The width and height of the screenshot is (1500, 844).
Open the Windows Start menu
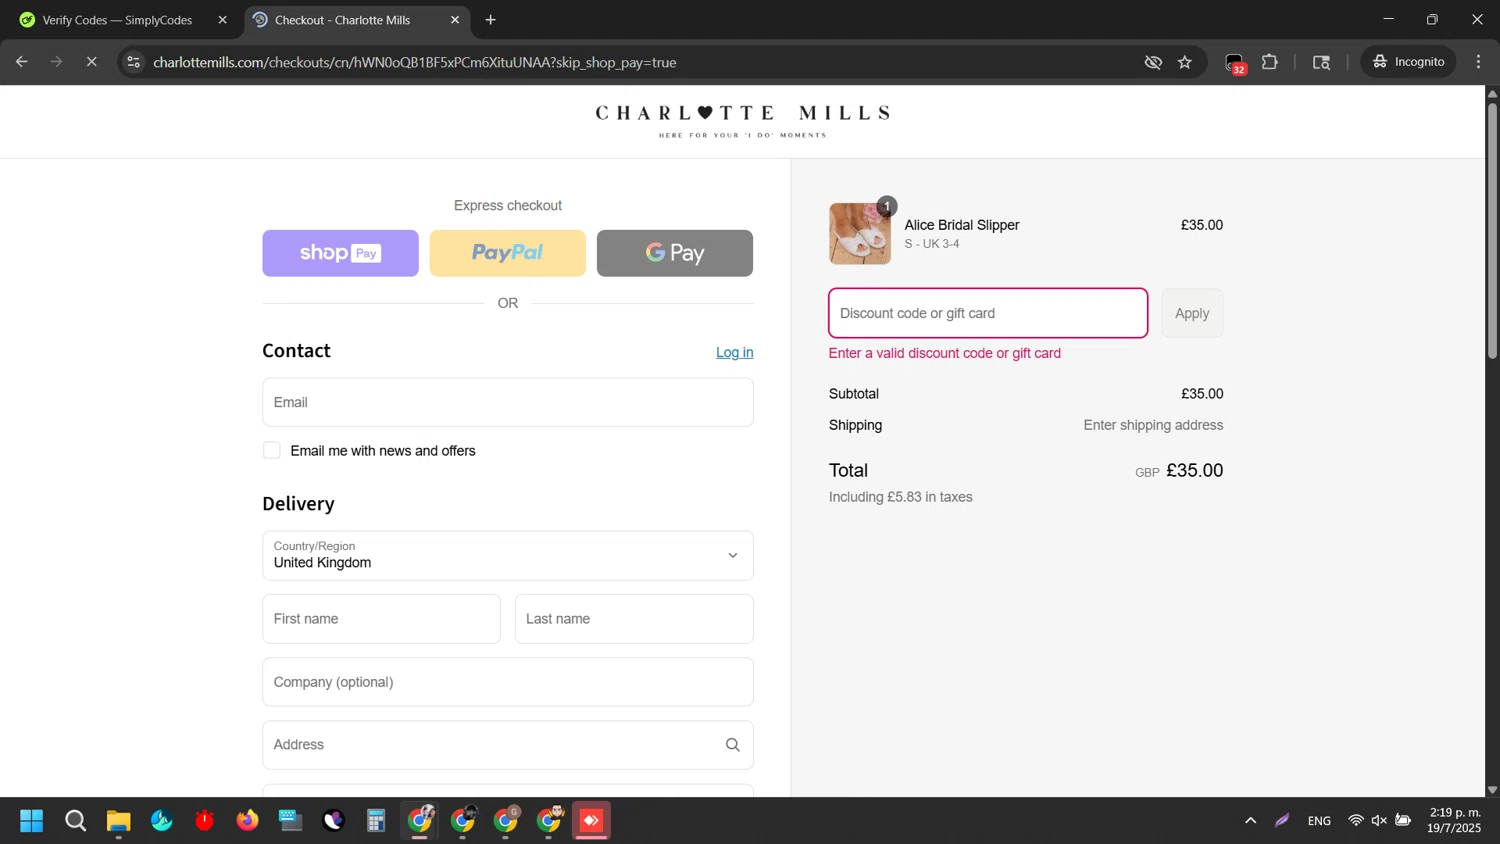point(32,821)
